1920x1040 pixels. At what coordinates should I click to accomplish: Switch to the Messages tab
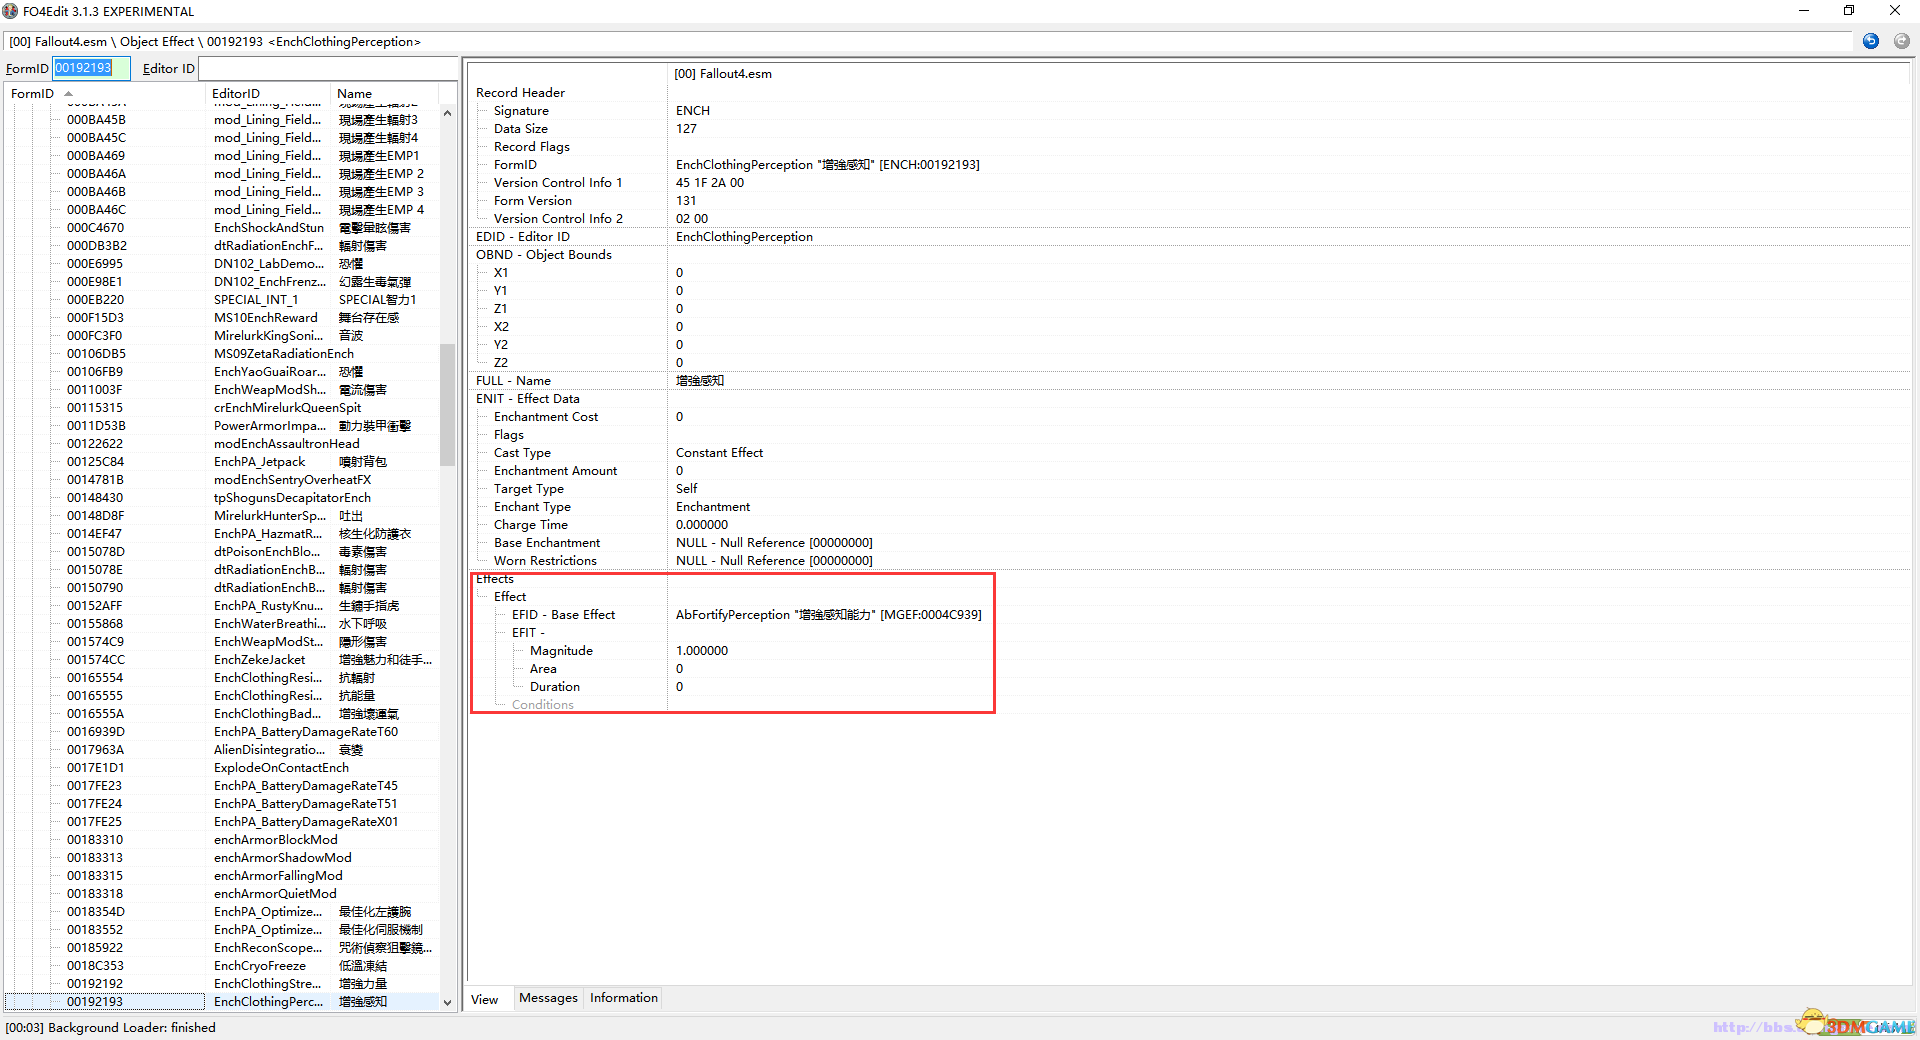pos(548,998)
